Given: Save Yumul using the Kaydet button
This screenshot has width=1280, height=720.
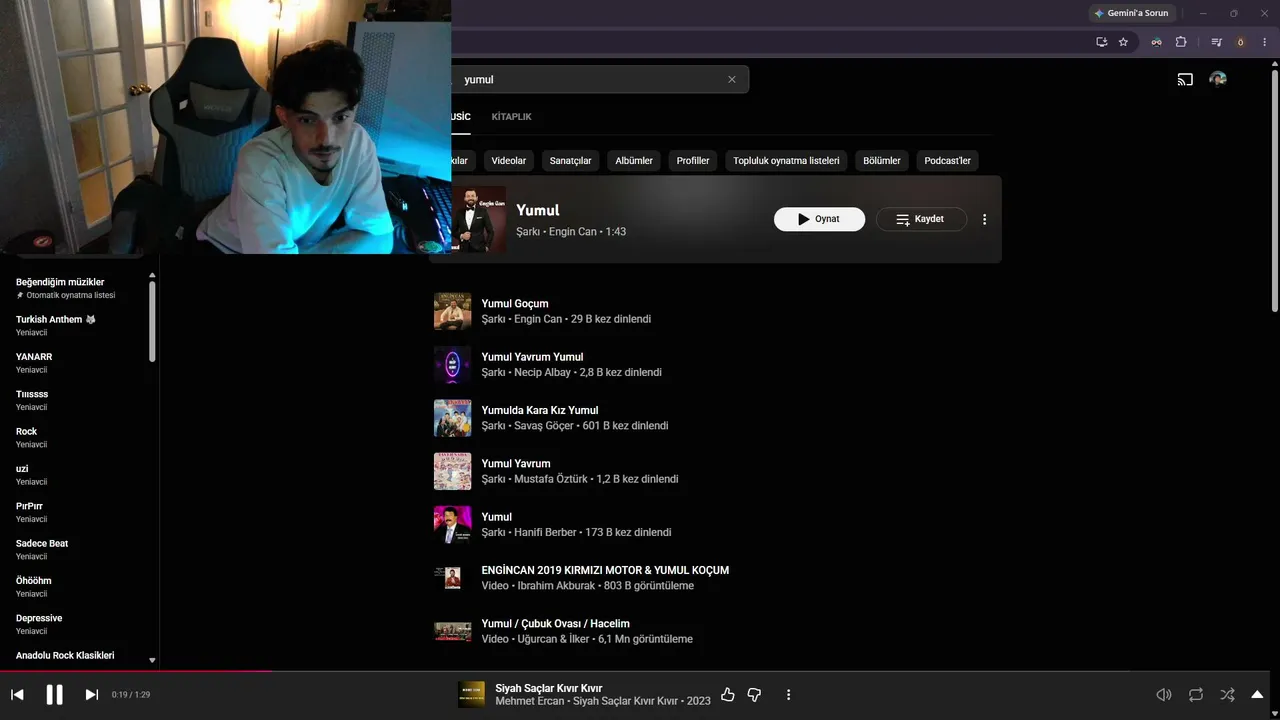Looking at the screenshot, I should [x=921, y=219].
